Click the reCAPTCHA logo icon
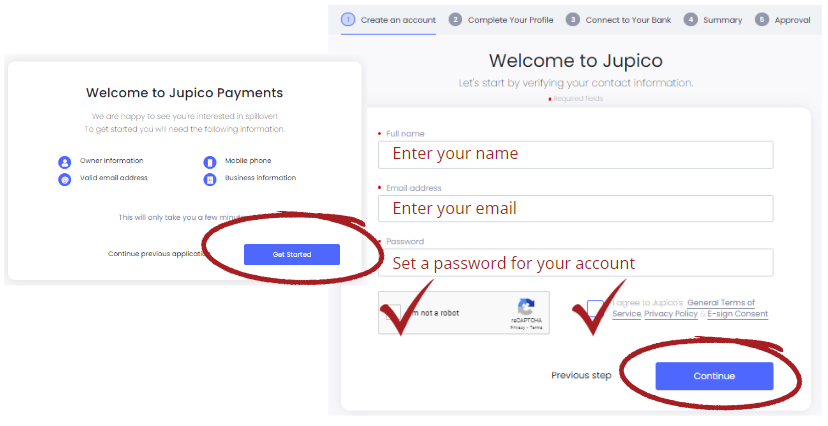 point(526,307)
